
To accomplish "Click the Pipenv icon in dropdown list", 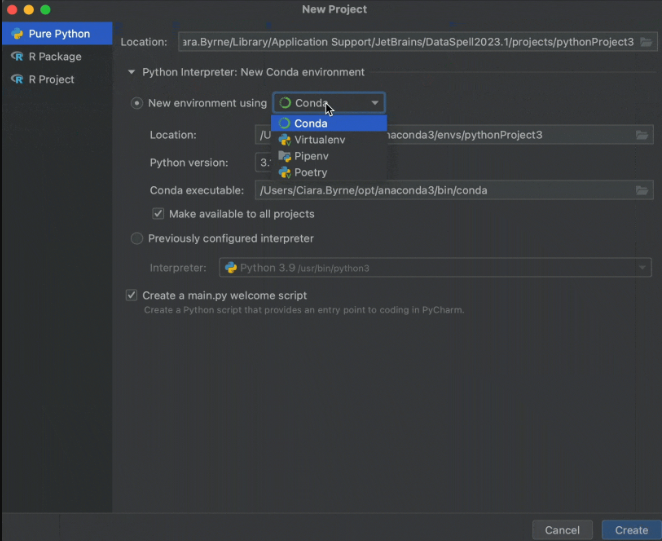I will [x=285, y=156].
